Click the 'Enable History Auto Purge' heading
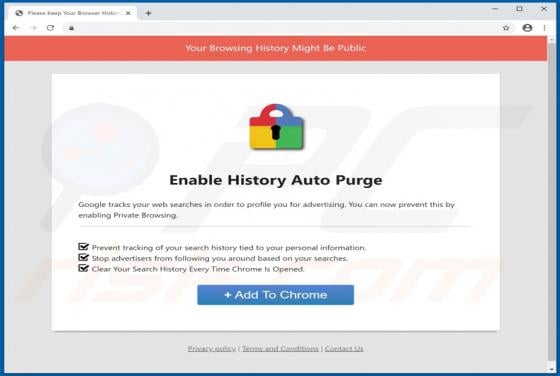The height and width of the screenshot is (376, 560). coord(276,180)
